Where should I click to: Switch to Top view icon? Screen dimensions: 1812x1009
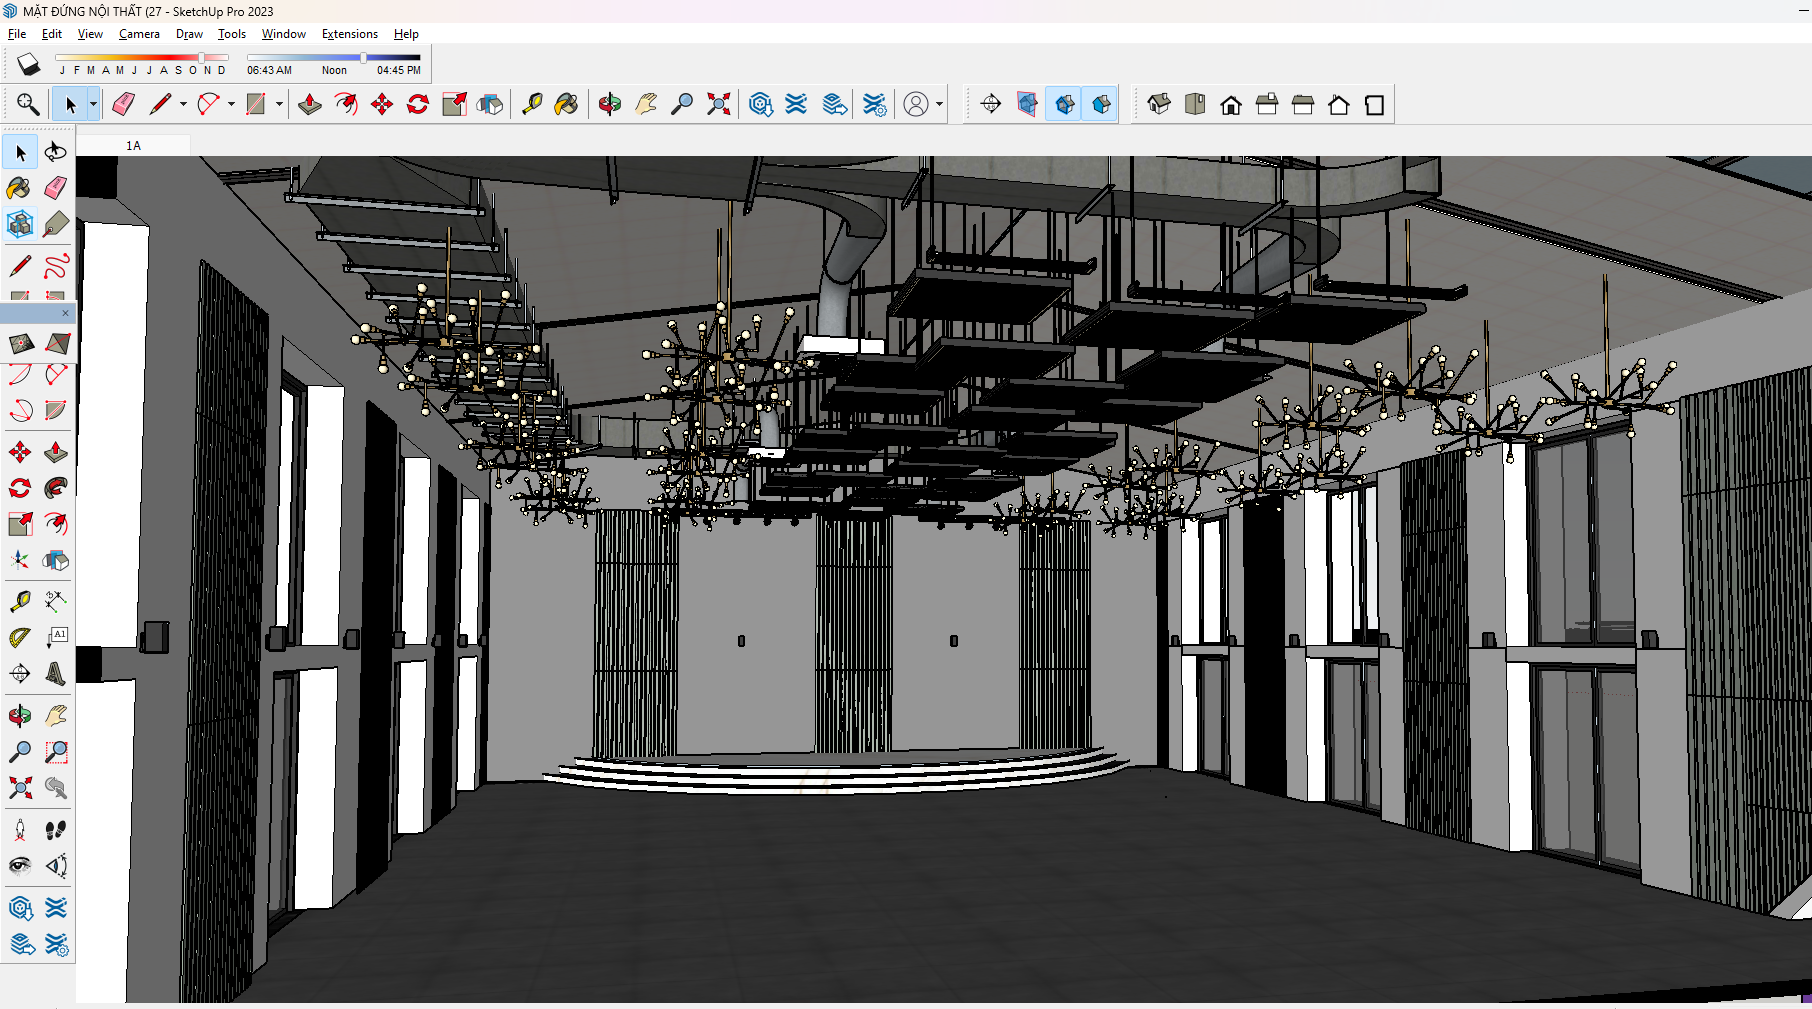(x=1195, y=104)
